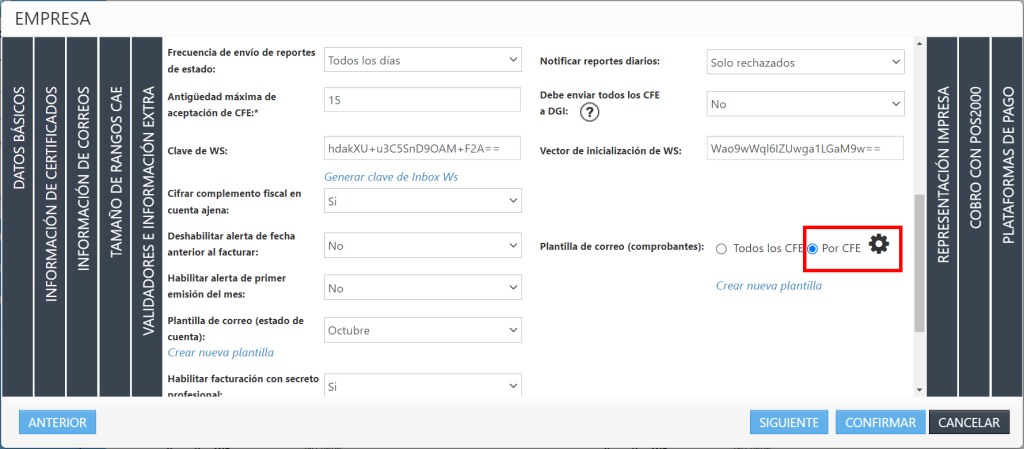
Task: Click the Siguiente button
Action: tap(789, 423)
